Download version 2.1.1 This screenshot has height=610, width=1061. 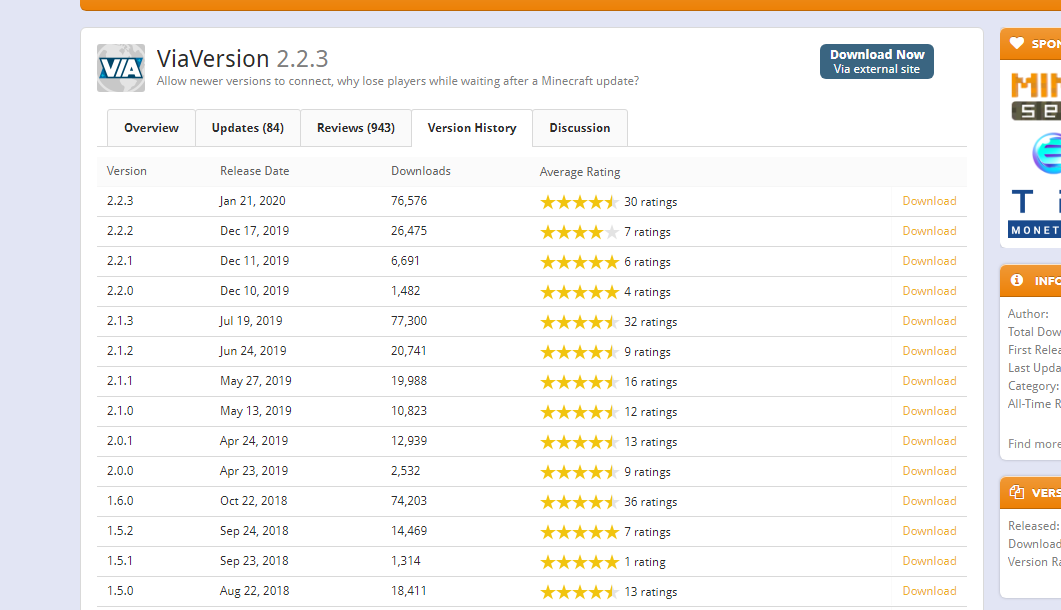coord(929,381)
